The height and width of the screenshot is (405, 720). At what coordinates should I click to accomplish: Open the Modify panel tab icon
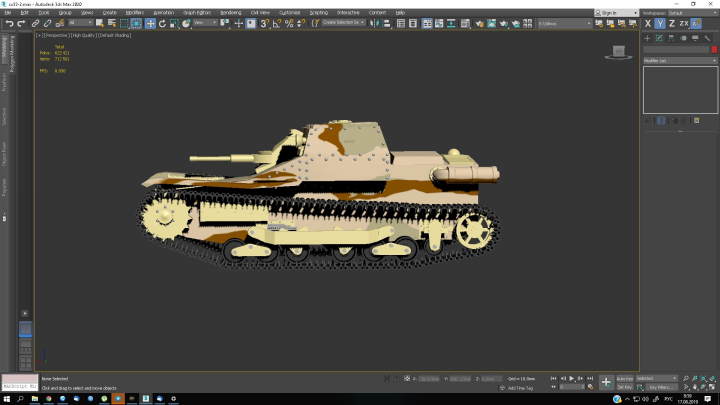coord(659,38)
